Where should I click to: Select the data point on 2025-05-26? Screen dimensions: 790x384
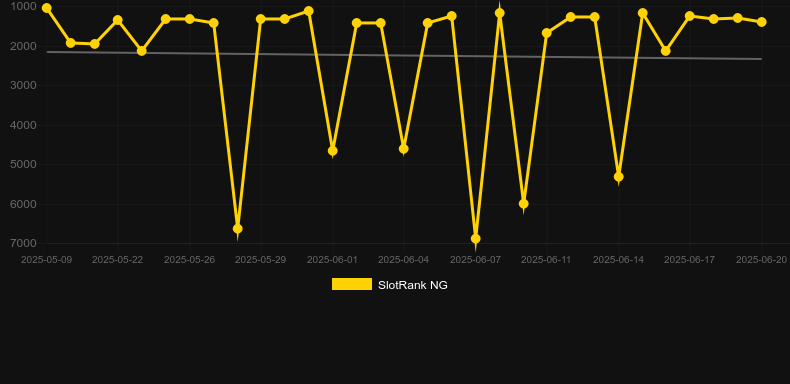(x=189, y=19)
